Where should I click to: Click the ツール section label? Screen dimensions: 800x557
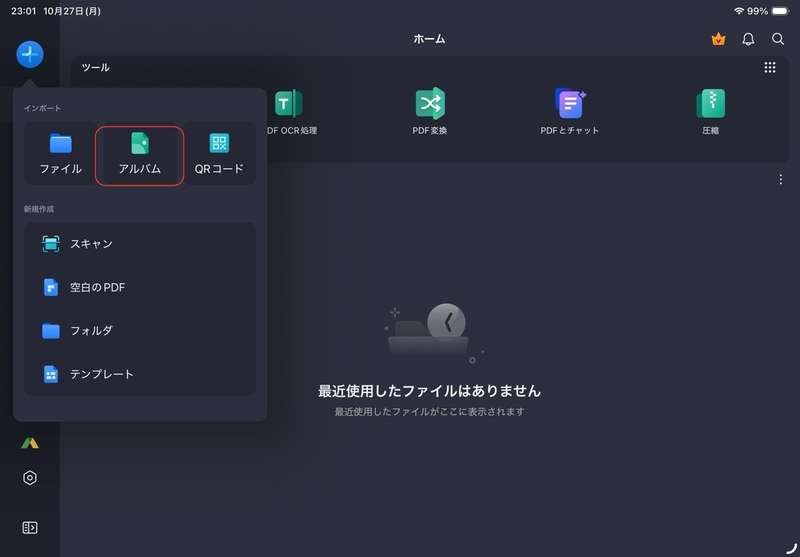point(95,67)
